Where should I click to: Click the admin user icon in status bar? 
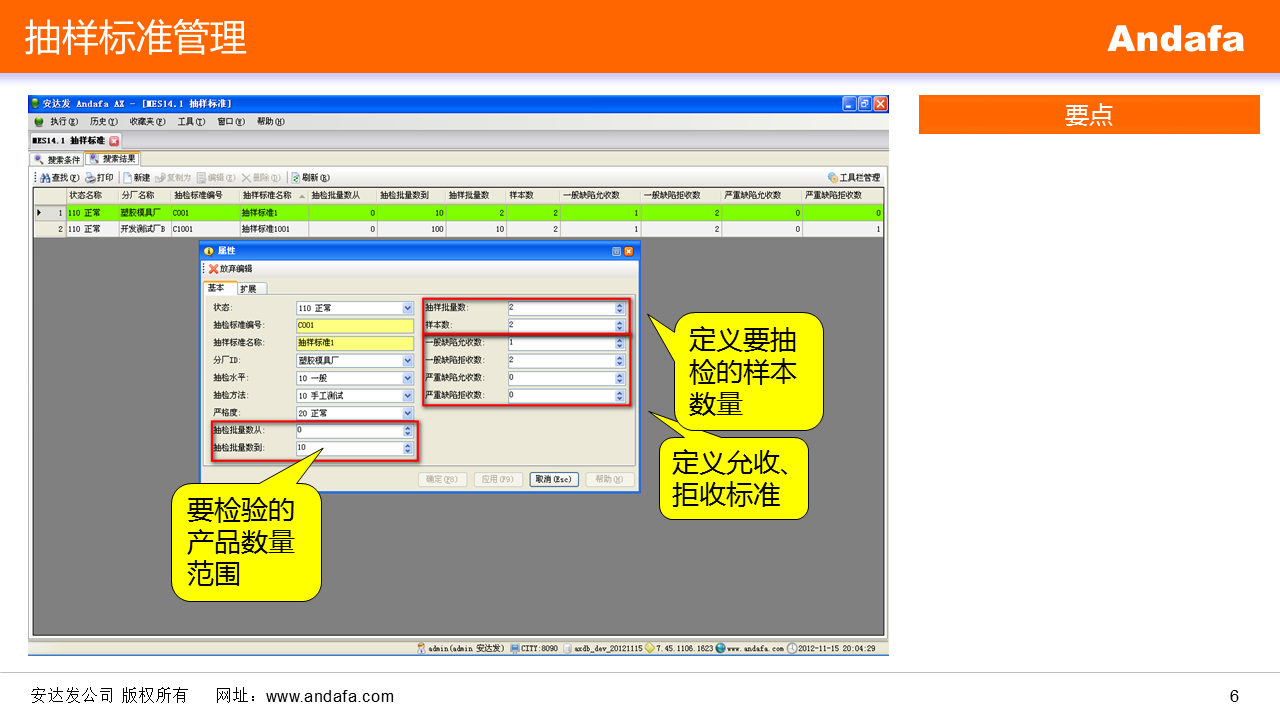point(422,648)
